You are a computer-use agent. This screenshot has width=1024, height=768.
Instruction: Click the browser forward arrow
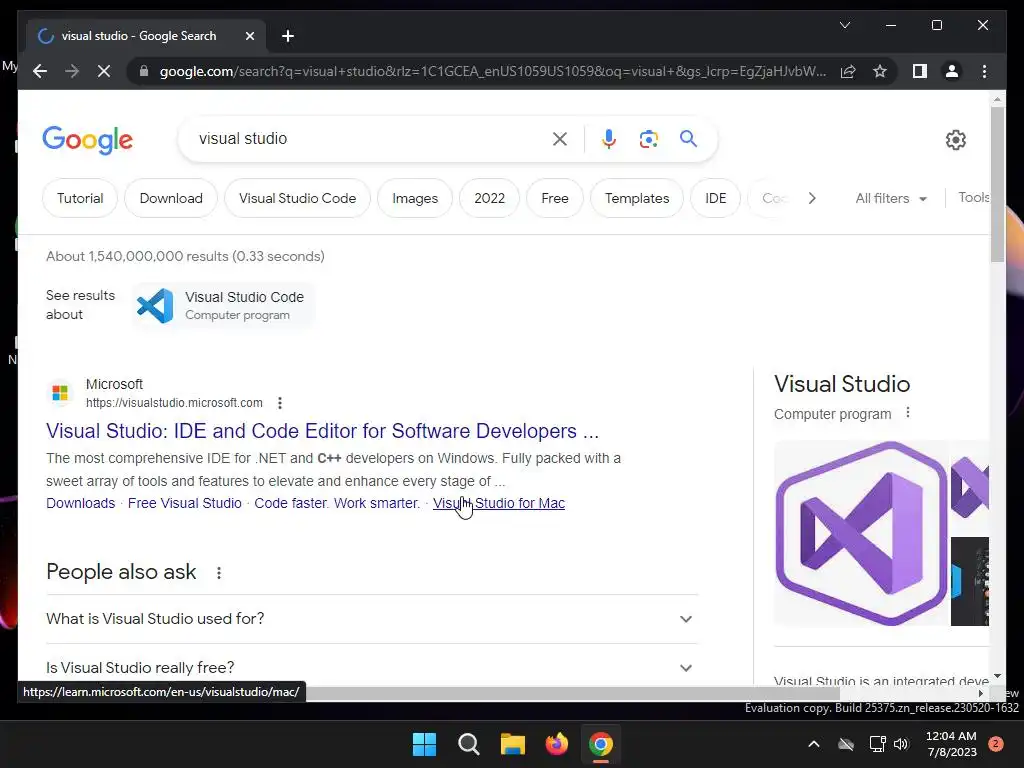point(72,71)
